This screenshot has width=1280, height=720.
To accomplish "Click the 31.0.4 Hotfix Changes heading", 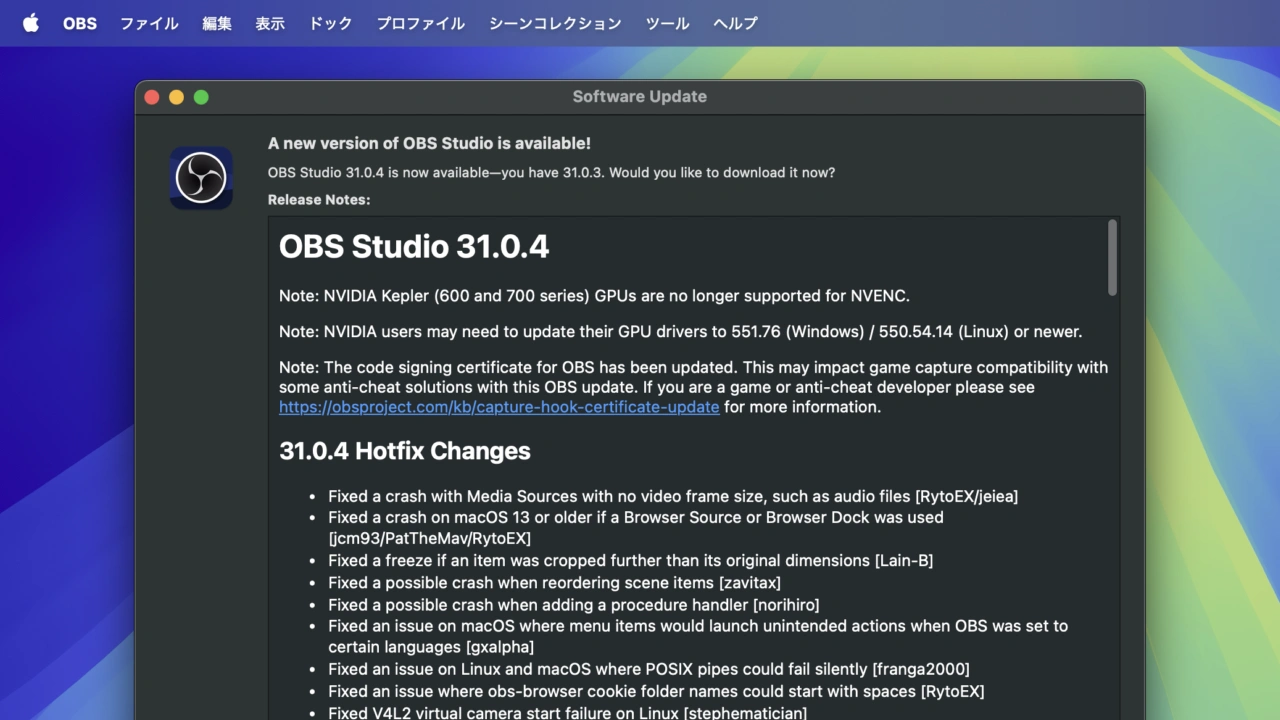I will (405, 451).
